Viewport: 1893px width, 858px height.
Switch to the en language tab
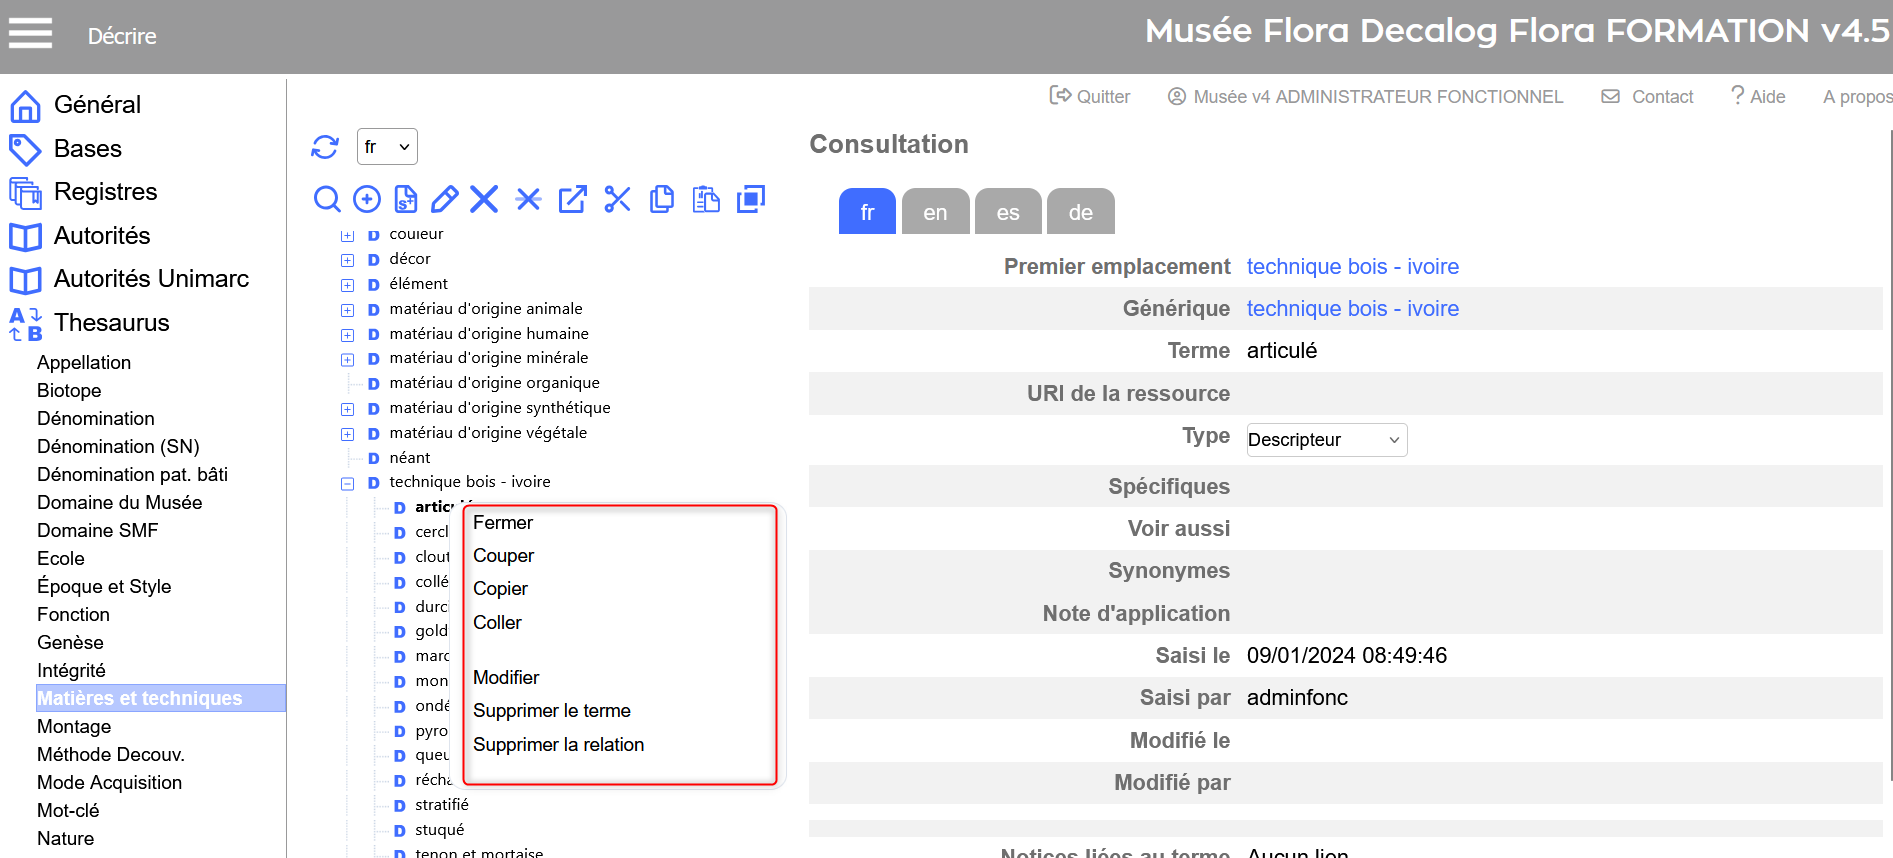935,212
